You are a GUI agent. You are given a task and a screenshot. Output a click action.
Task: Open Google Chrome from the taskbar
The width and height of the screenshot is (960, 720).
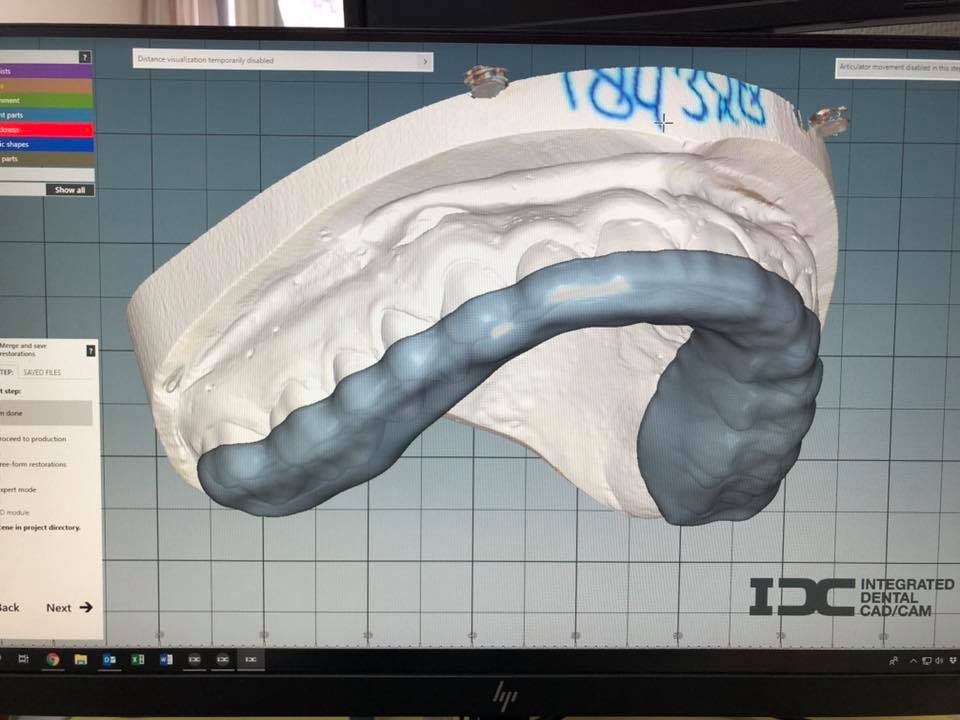53,660
